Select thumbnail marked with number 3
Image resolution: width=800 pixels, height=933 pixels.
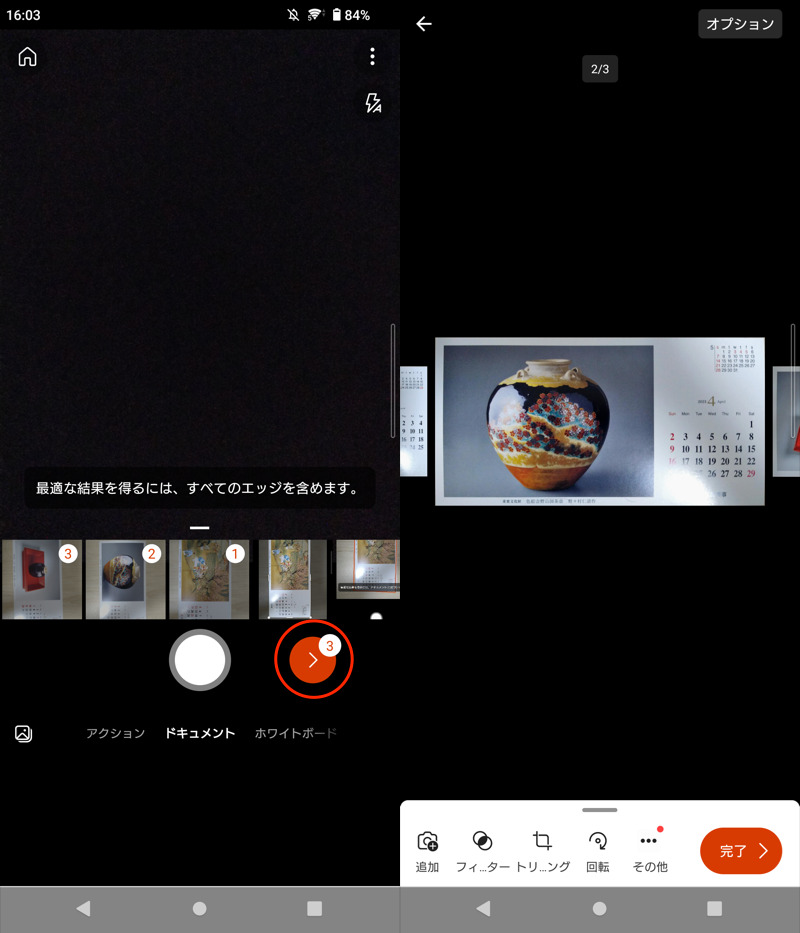click(x=42, y=579)
